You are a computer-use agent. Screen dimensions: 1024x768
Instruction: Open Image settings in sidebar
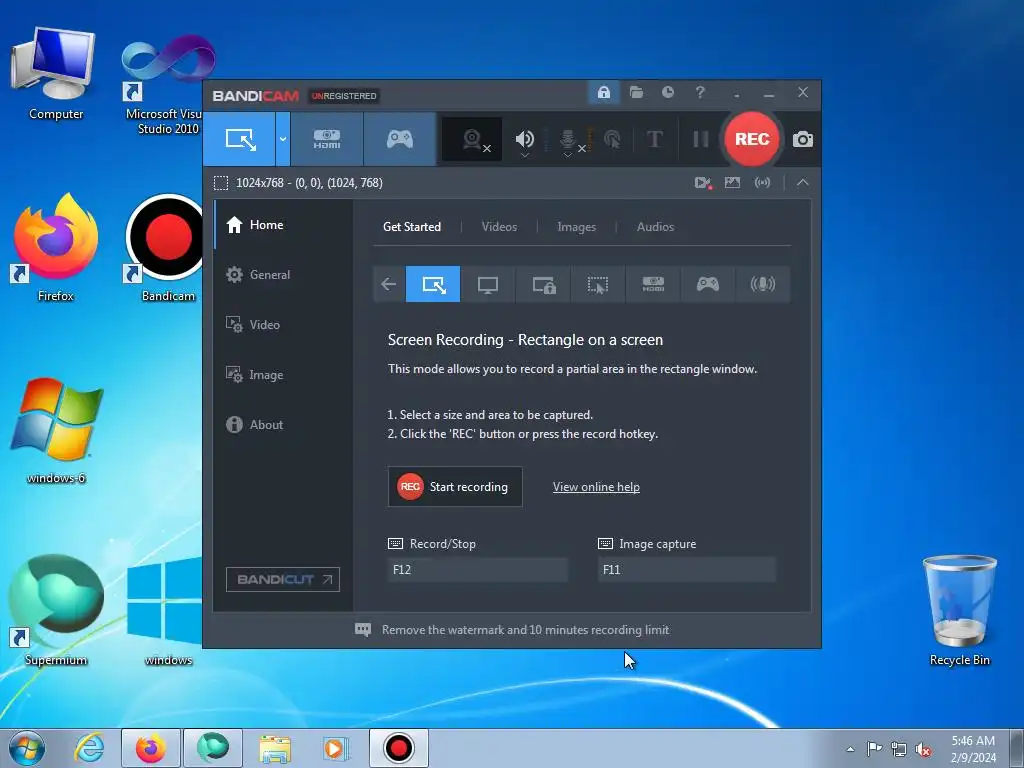click(x=283, y=375)
